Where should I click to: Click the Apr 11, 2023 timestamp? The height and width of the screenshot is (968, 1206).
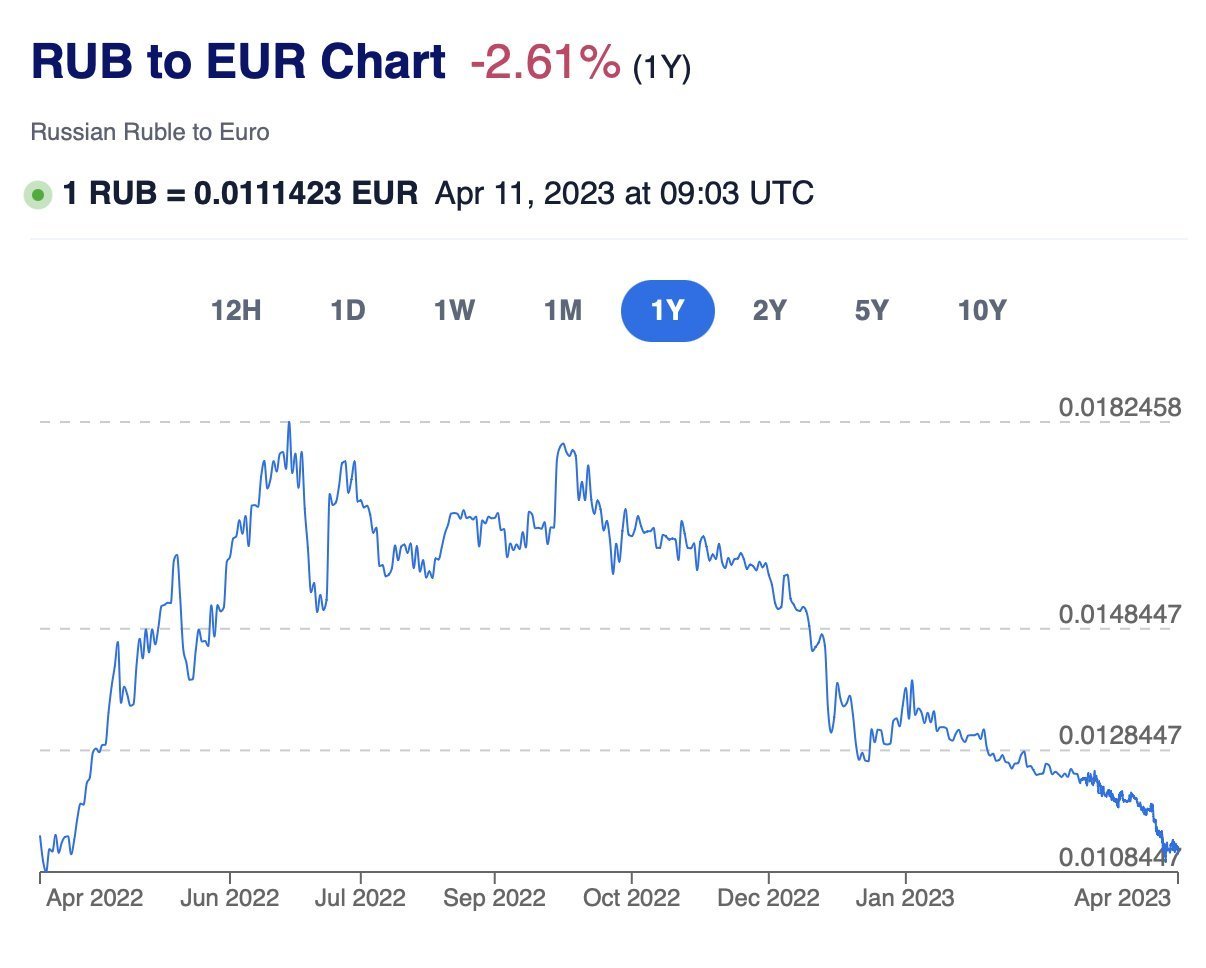pos(624,193)
